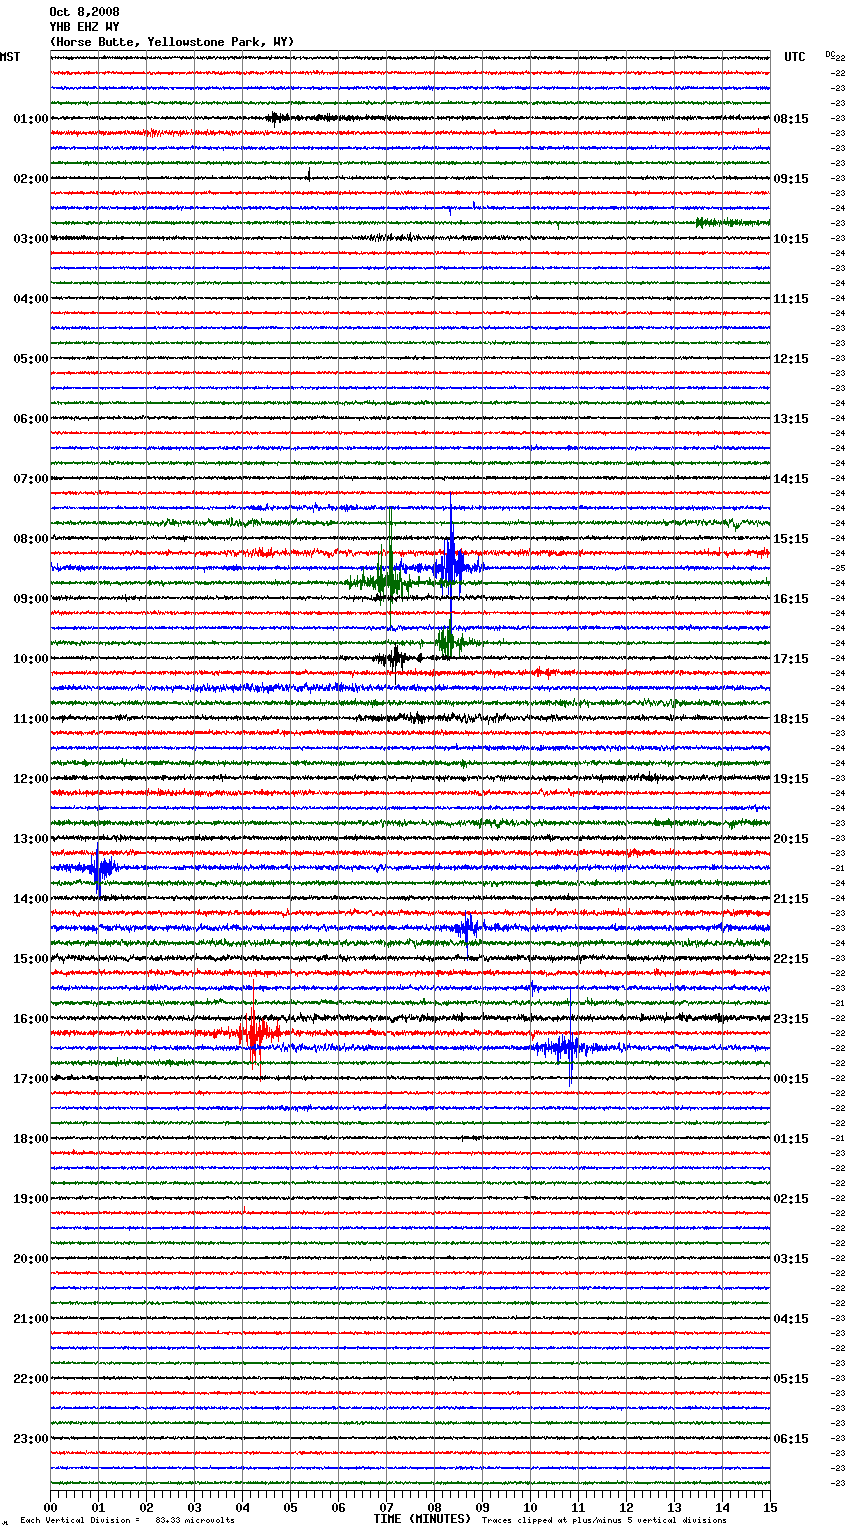The image size is (850, 1534).
Task: Click the 20:15 UTC row label
Action: 791,839
